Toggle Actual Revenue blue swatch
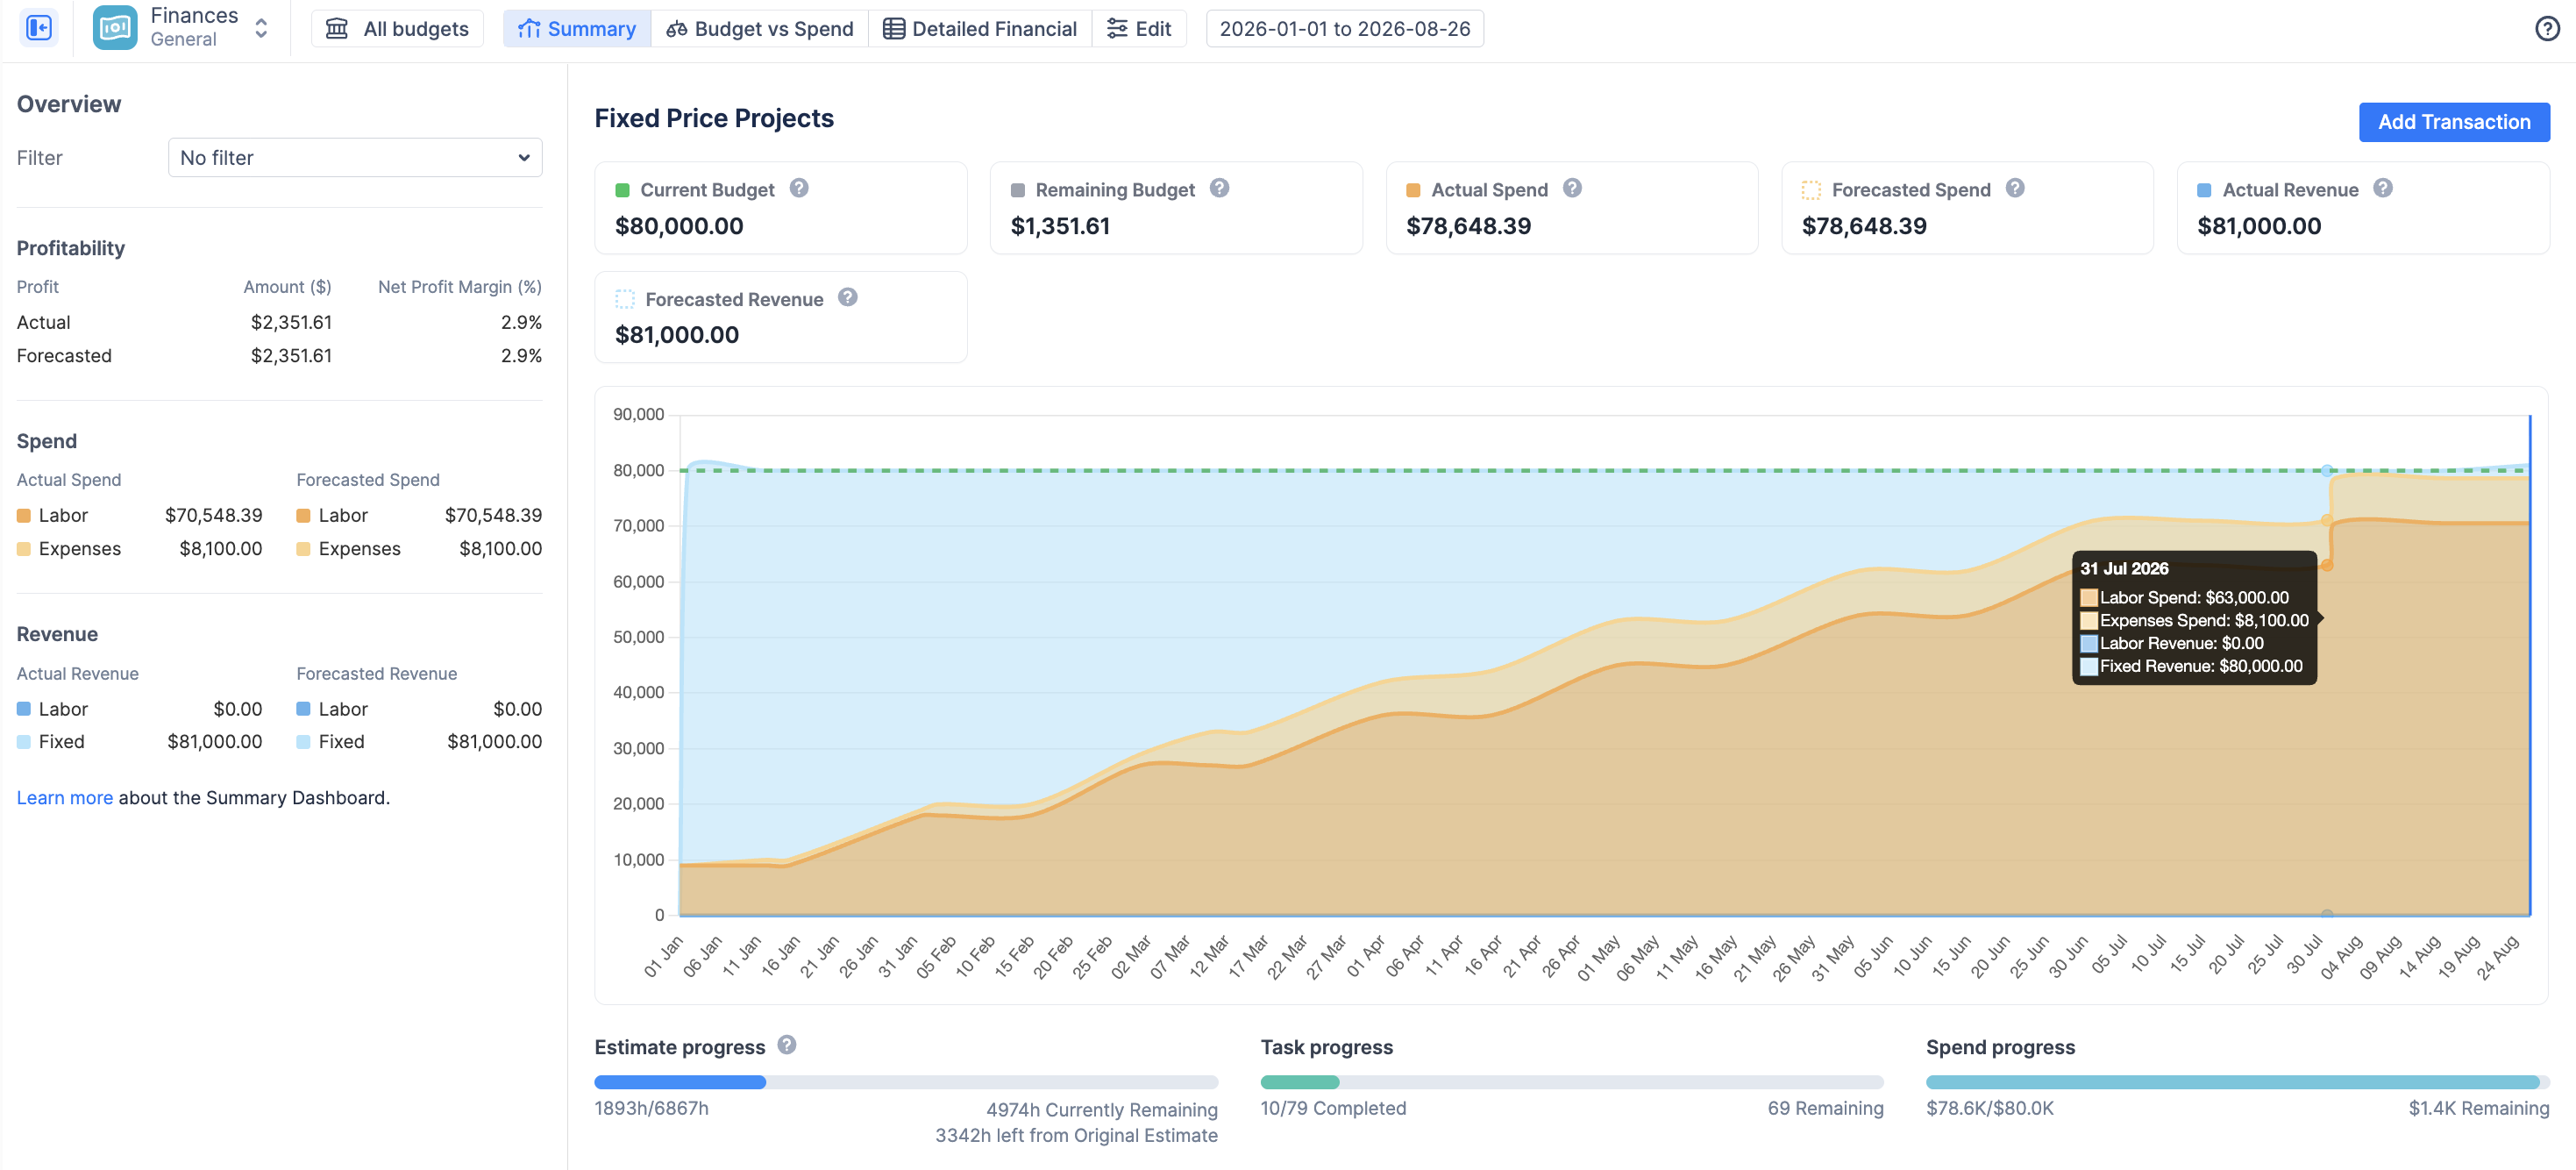Screen dimensions: 2576x1170 click(2204, 190)
